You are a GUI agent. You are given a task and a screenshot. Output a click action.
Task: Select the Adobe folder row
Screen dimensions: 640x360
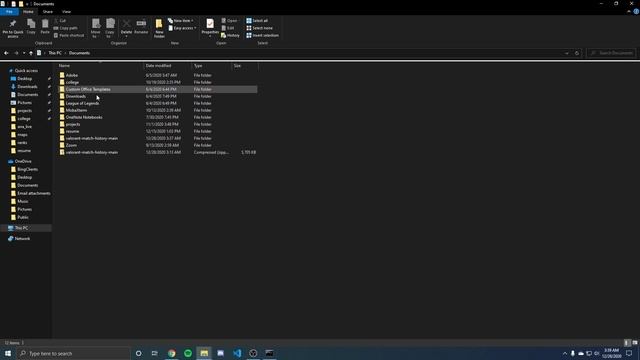tap(157, 75)
